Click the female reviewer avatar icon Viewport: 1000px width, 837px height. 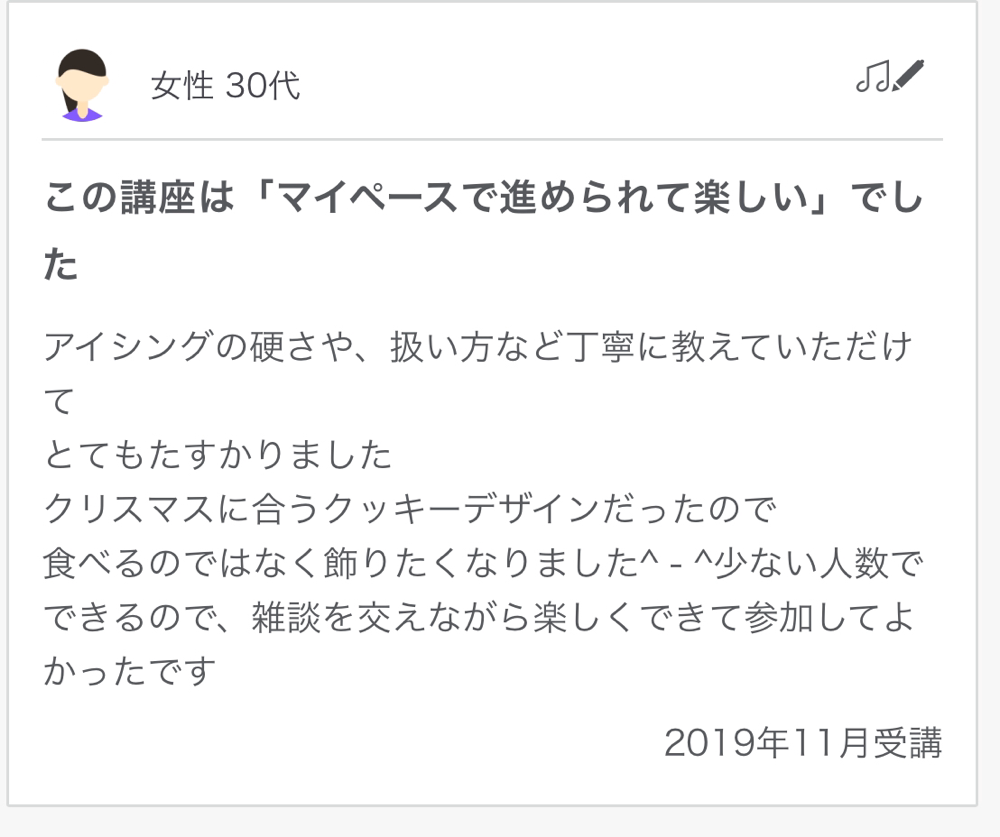pyautogui.click(x=82, y=85)
